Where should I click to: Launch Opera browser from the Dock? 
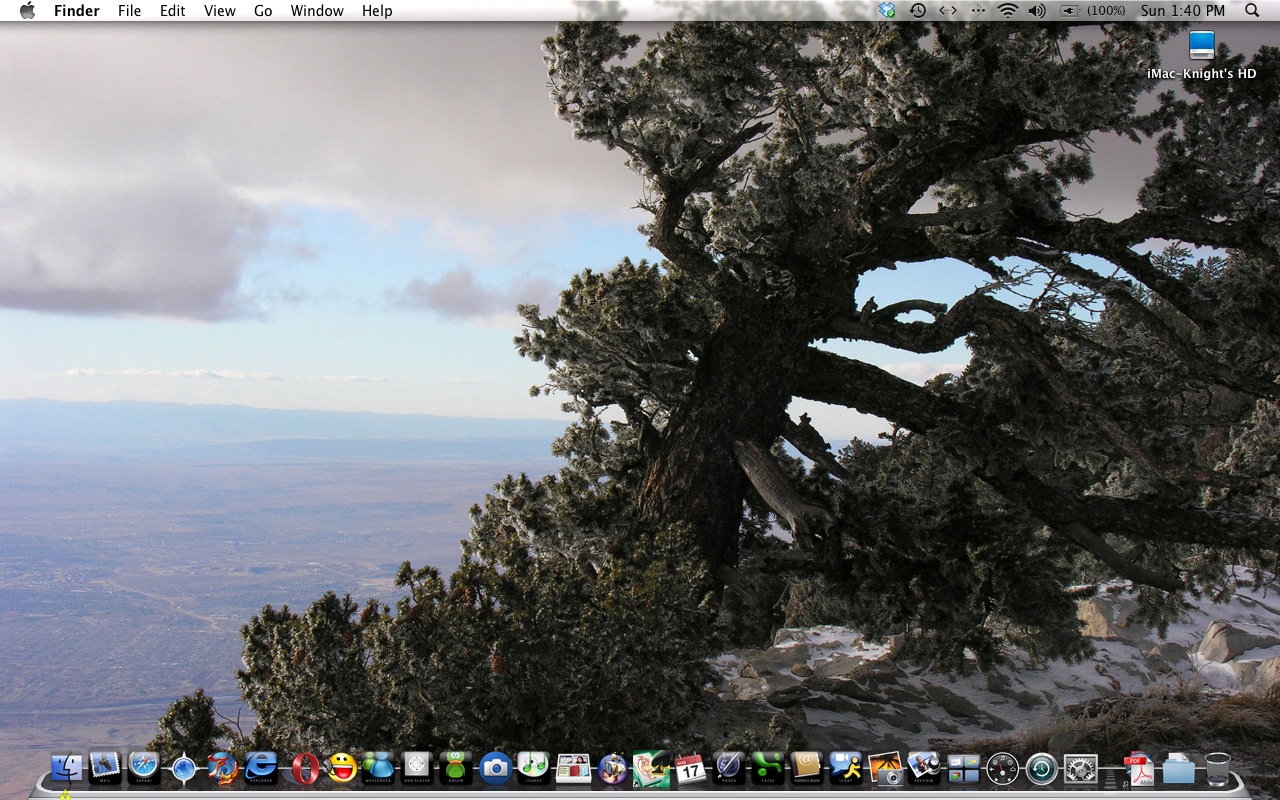(305, 768)
